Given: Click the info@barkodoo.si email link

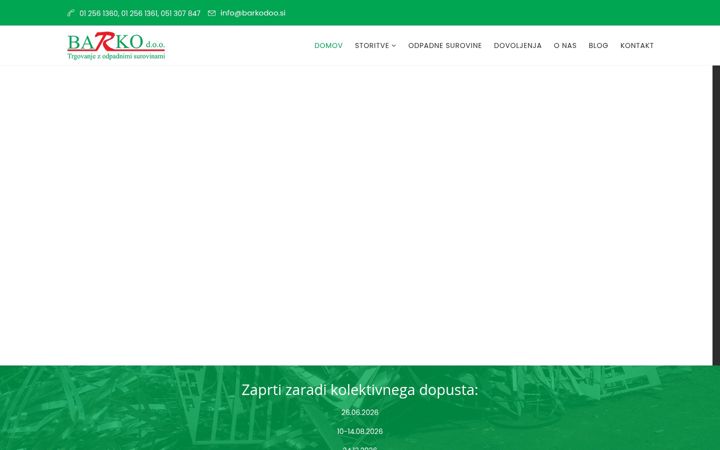Looking at the screenshot, I should [x=253, y=13].
